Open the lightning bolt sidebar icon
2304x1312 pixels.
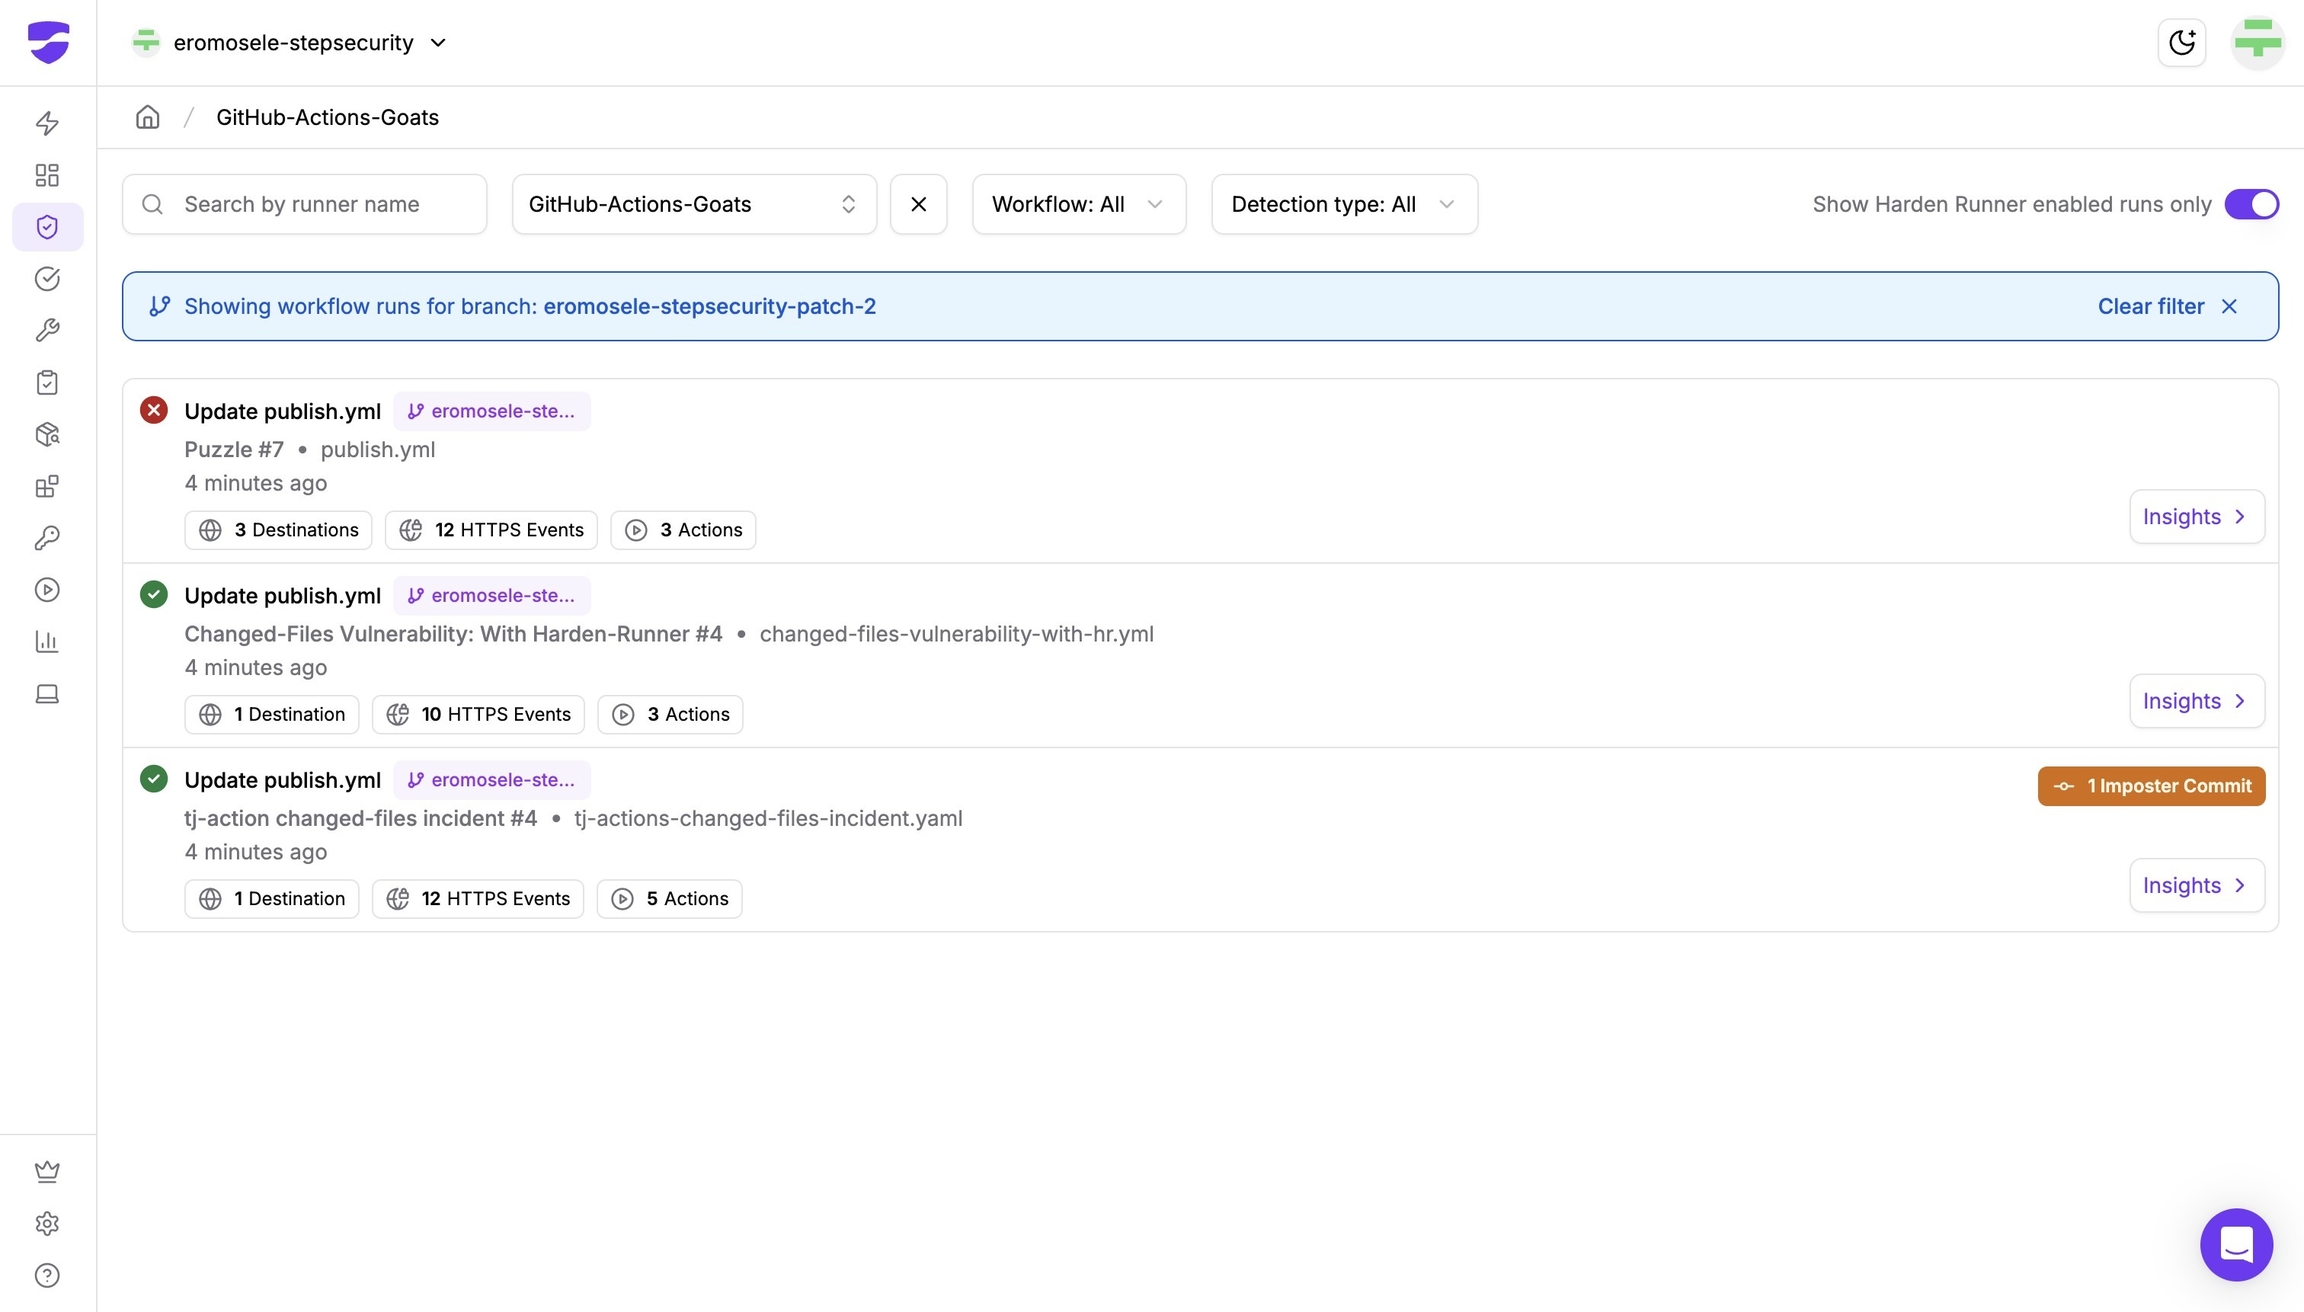click(x=47, y=123)
